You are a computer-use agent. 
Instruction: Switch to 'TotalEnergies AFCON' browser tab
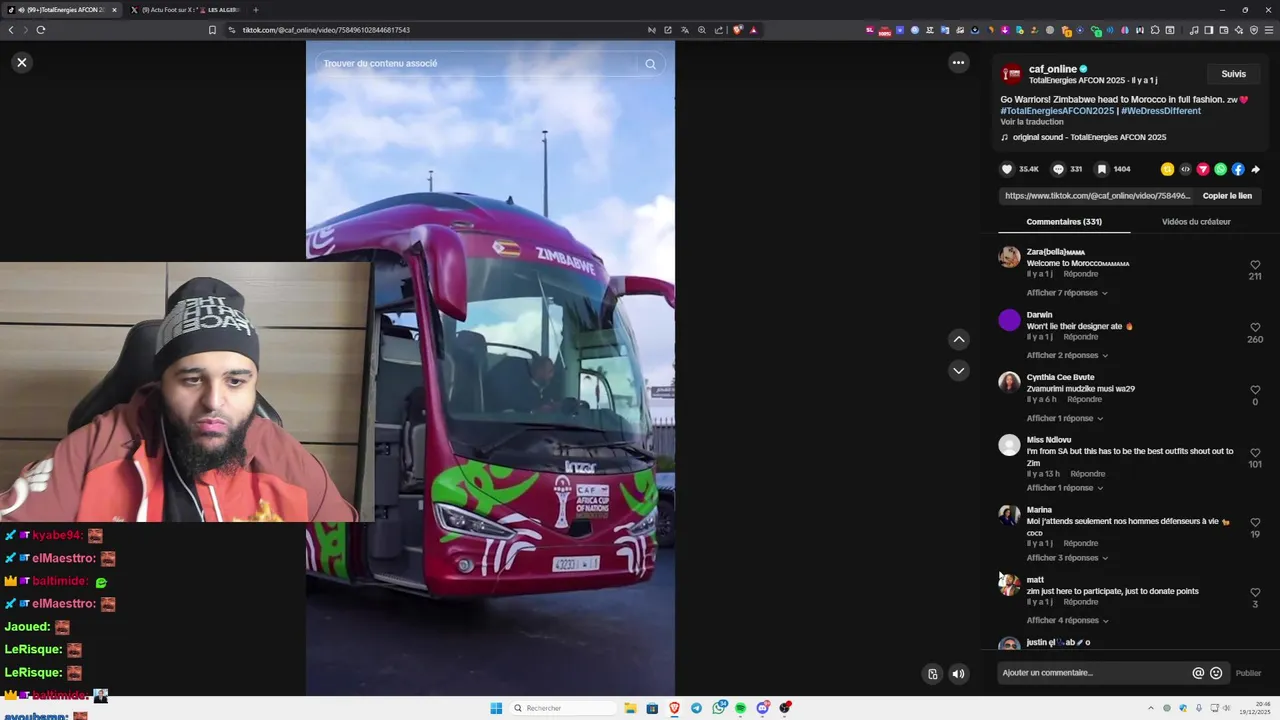[x=62, y=10]
